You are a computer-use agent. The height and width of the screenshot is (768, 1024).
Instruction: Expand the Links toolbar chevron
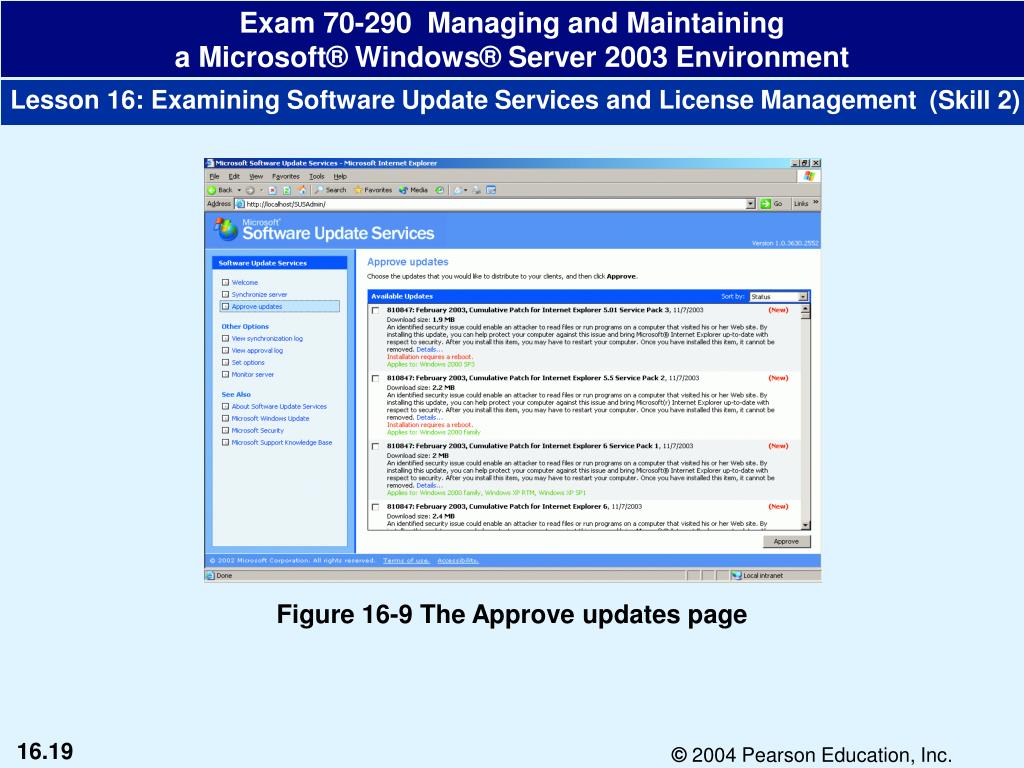pos(816,202)
